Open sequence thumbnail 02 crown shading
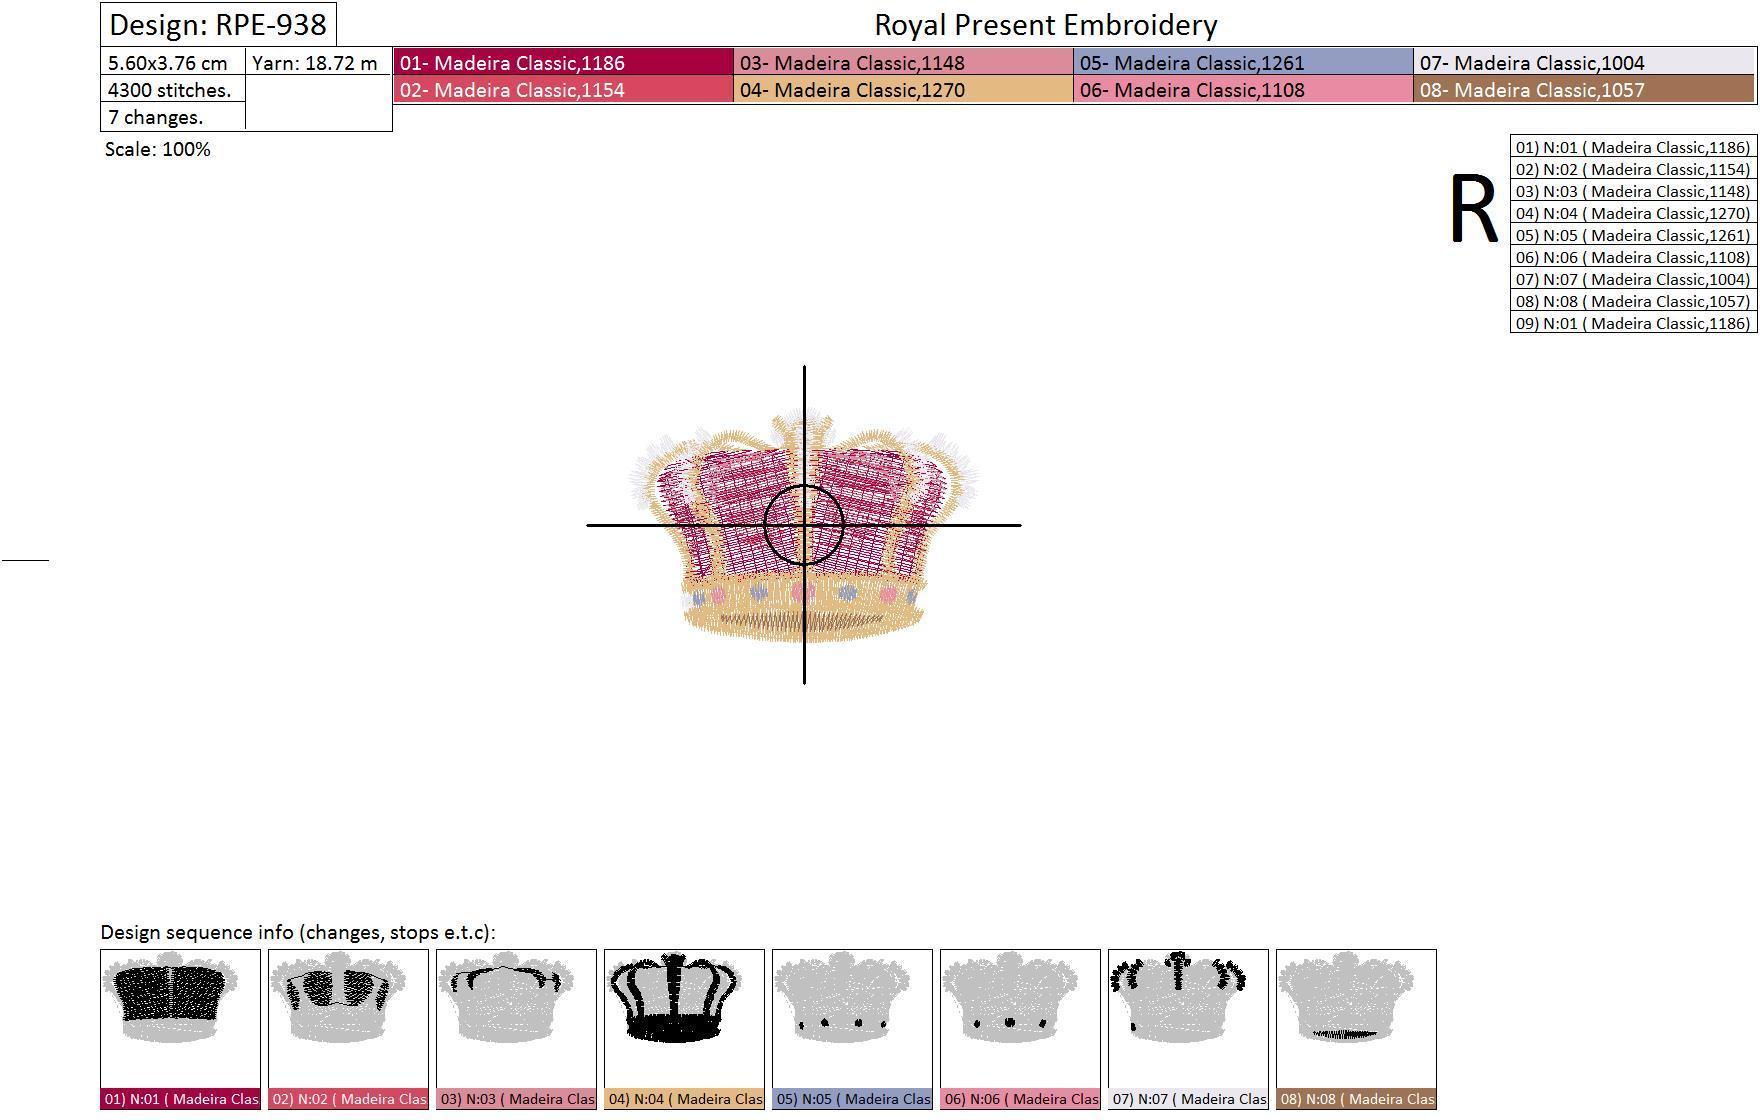1760x1120 pixels. [x=348, y=1019]
